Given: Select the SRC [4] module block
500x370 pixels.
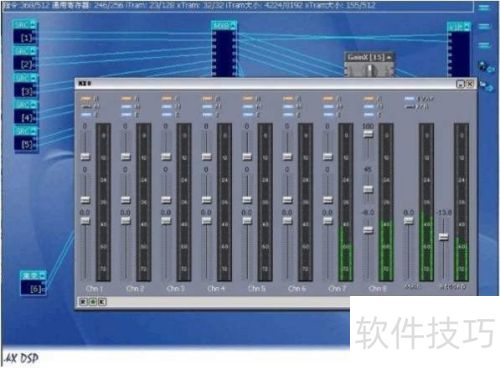Looking at the screenshot, I should coord(25,112).
